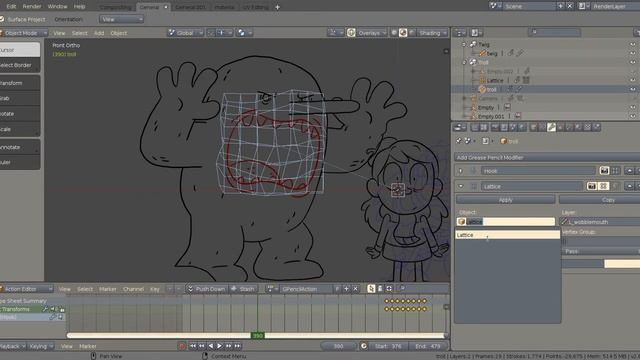This screenshot has height=360, width=640.
Task: Add a new workspace with plus icon
Action: point(278,7)
